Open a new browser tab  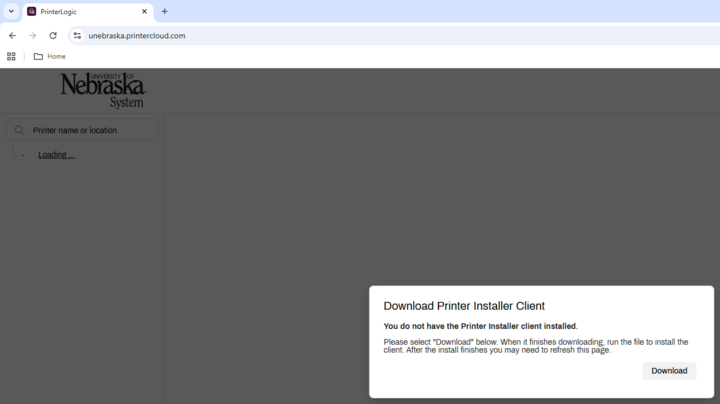164,11
